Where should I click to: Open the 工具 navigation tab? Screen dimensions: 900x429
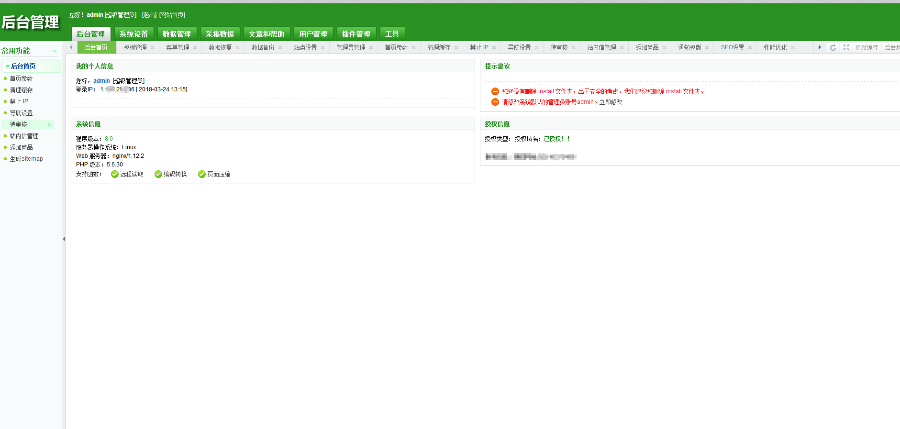(392, 34)
